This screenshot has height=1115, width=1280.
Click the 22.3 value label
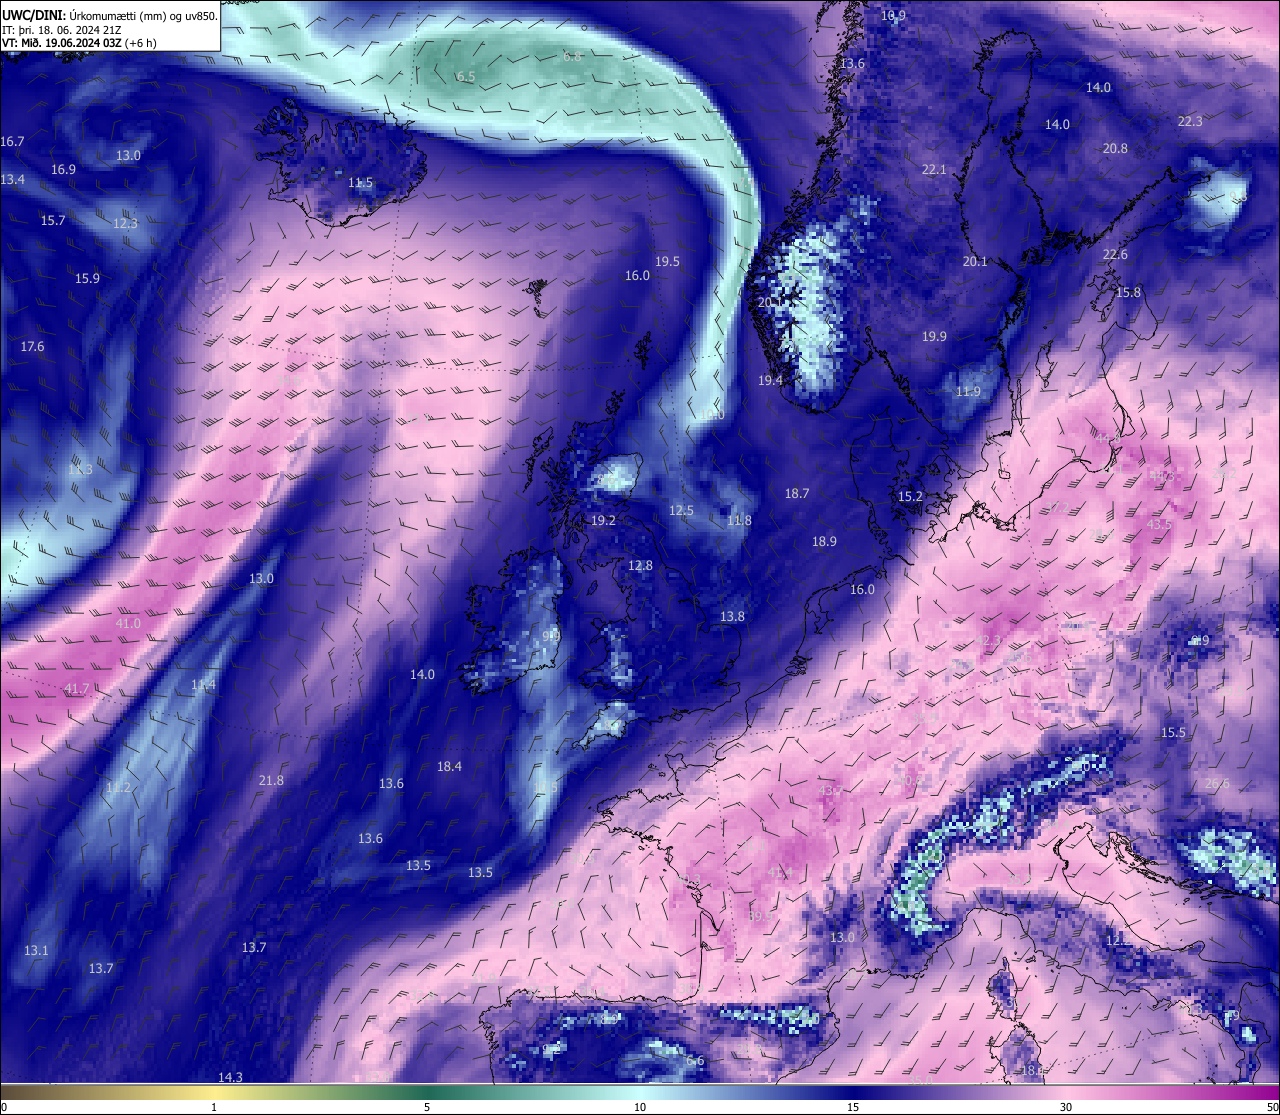click(1190, 121)
